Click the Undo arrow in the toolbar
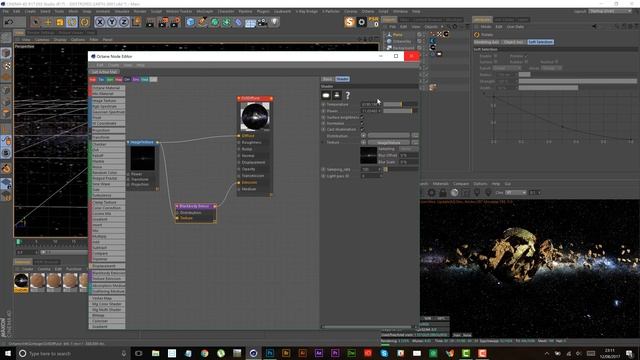Viewport: 640px width, 360px height. [9, 22]
